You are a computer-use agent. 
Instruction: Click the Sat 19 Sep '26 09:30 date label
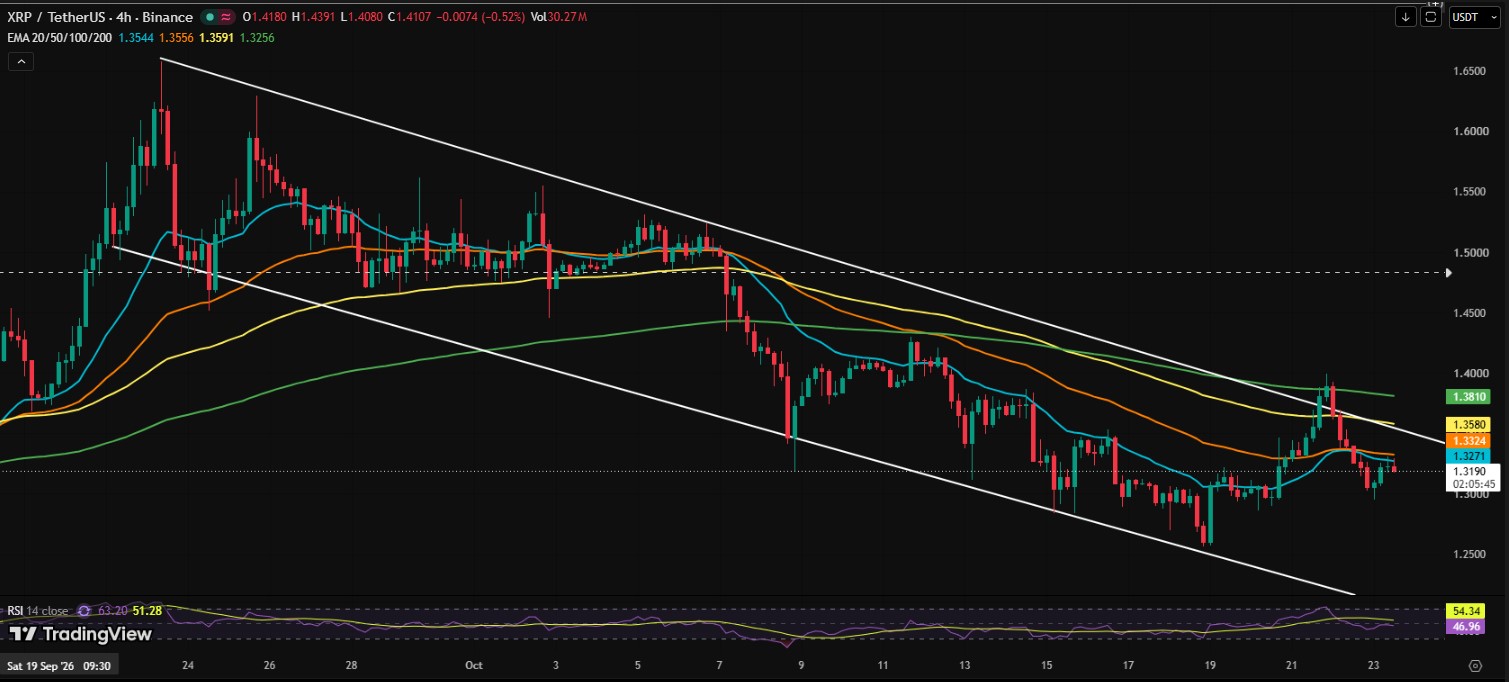(x=58, y=665)
